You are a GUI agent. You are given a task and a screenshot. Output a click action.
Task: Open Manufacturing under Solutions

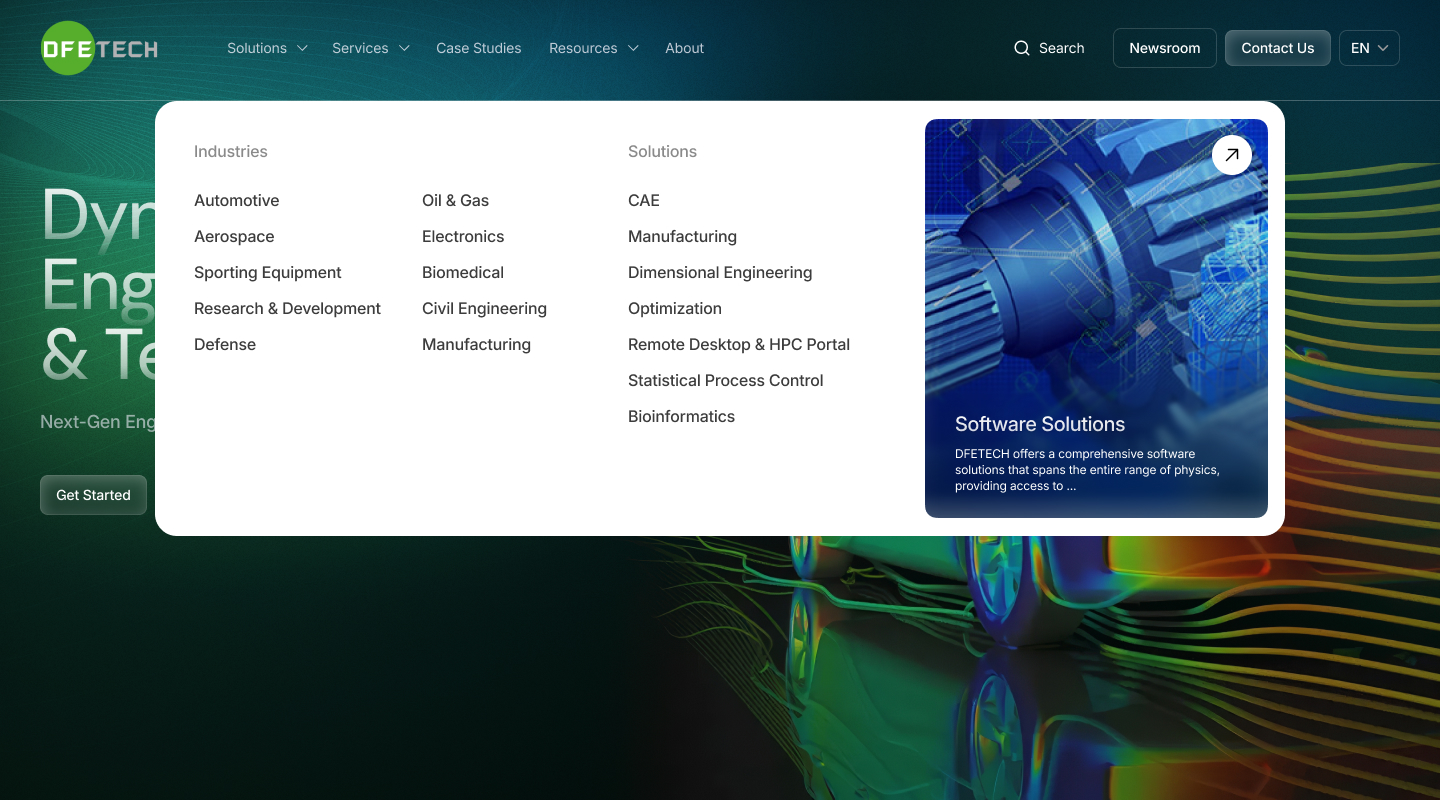click(x=683, y=236)
